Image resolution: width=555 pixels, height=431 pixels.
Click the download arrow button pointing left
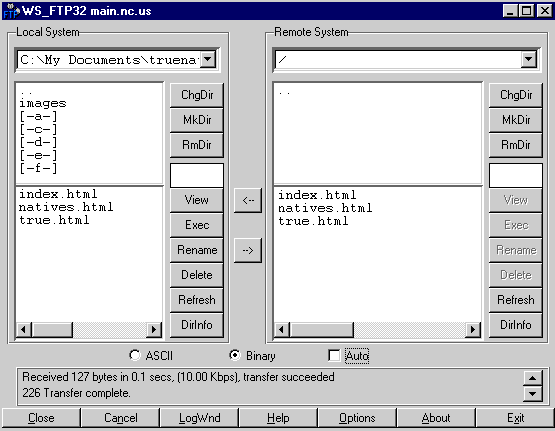coord(248,200)
